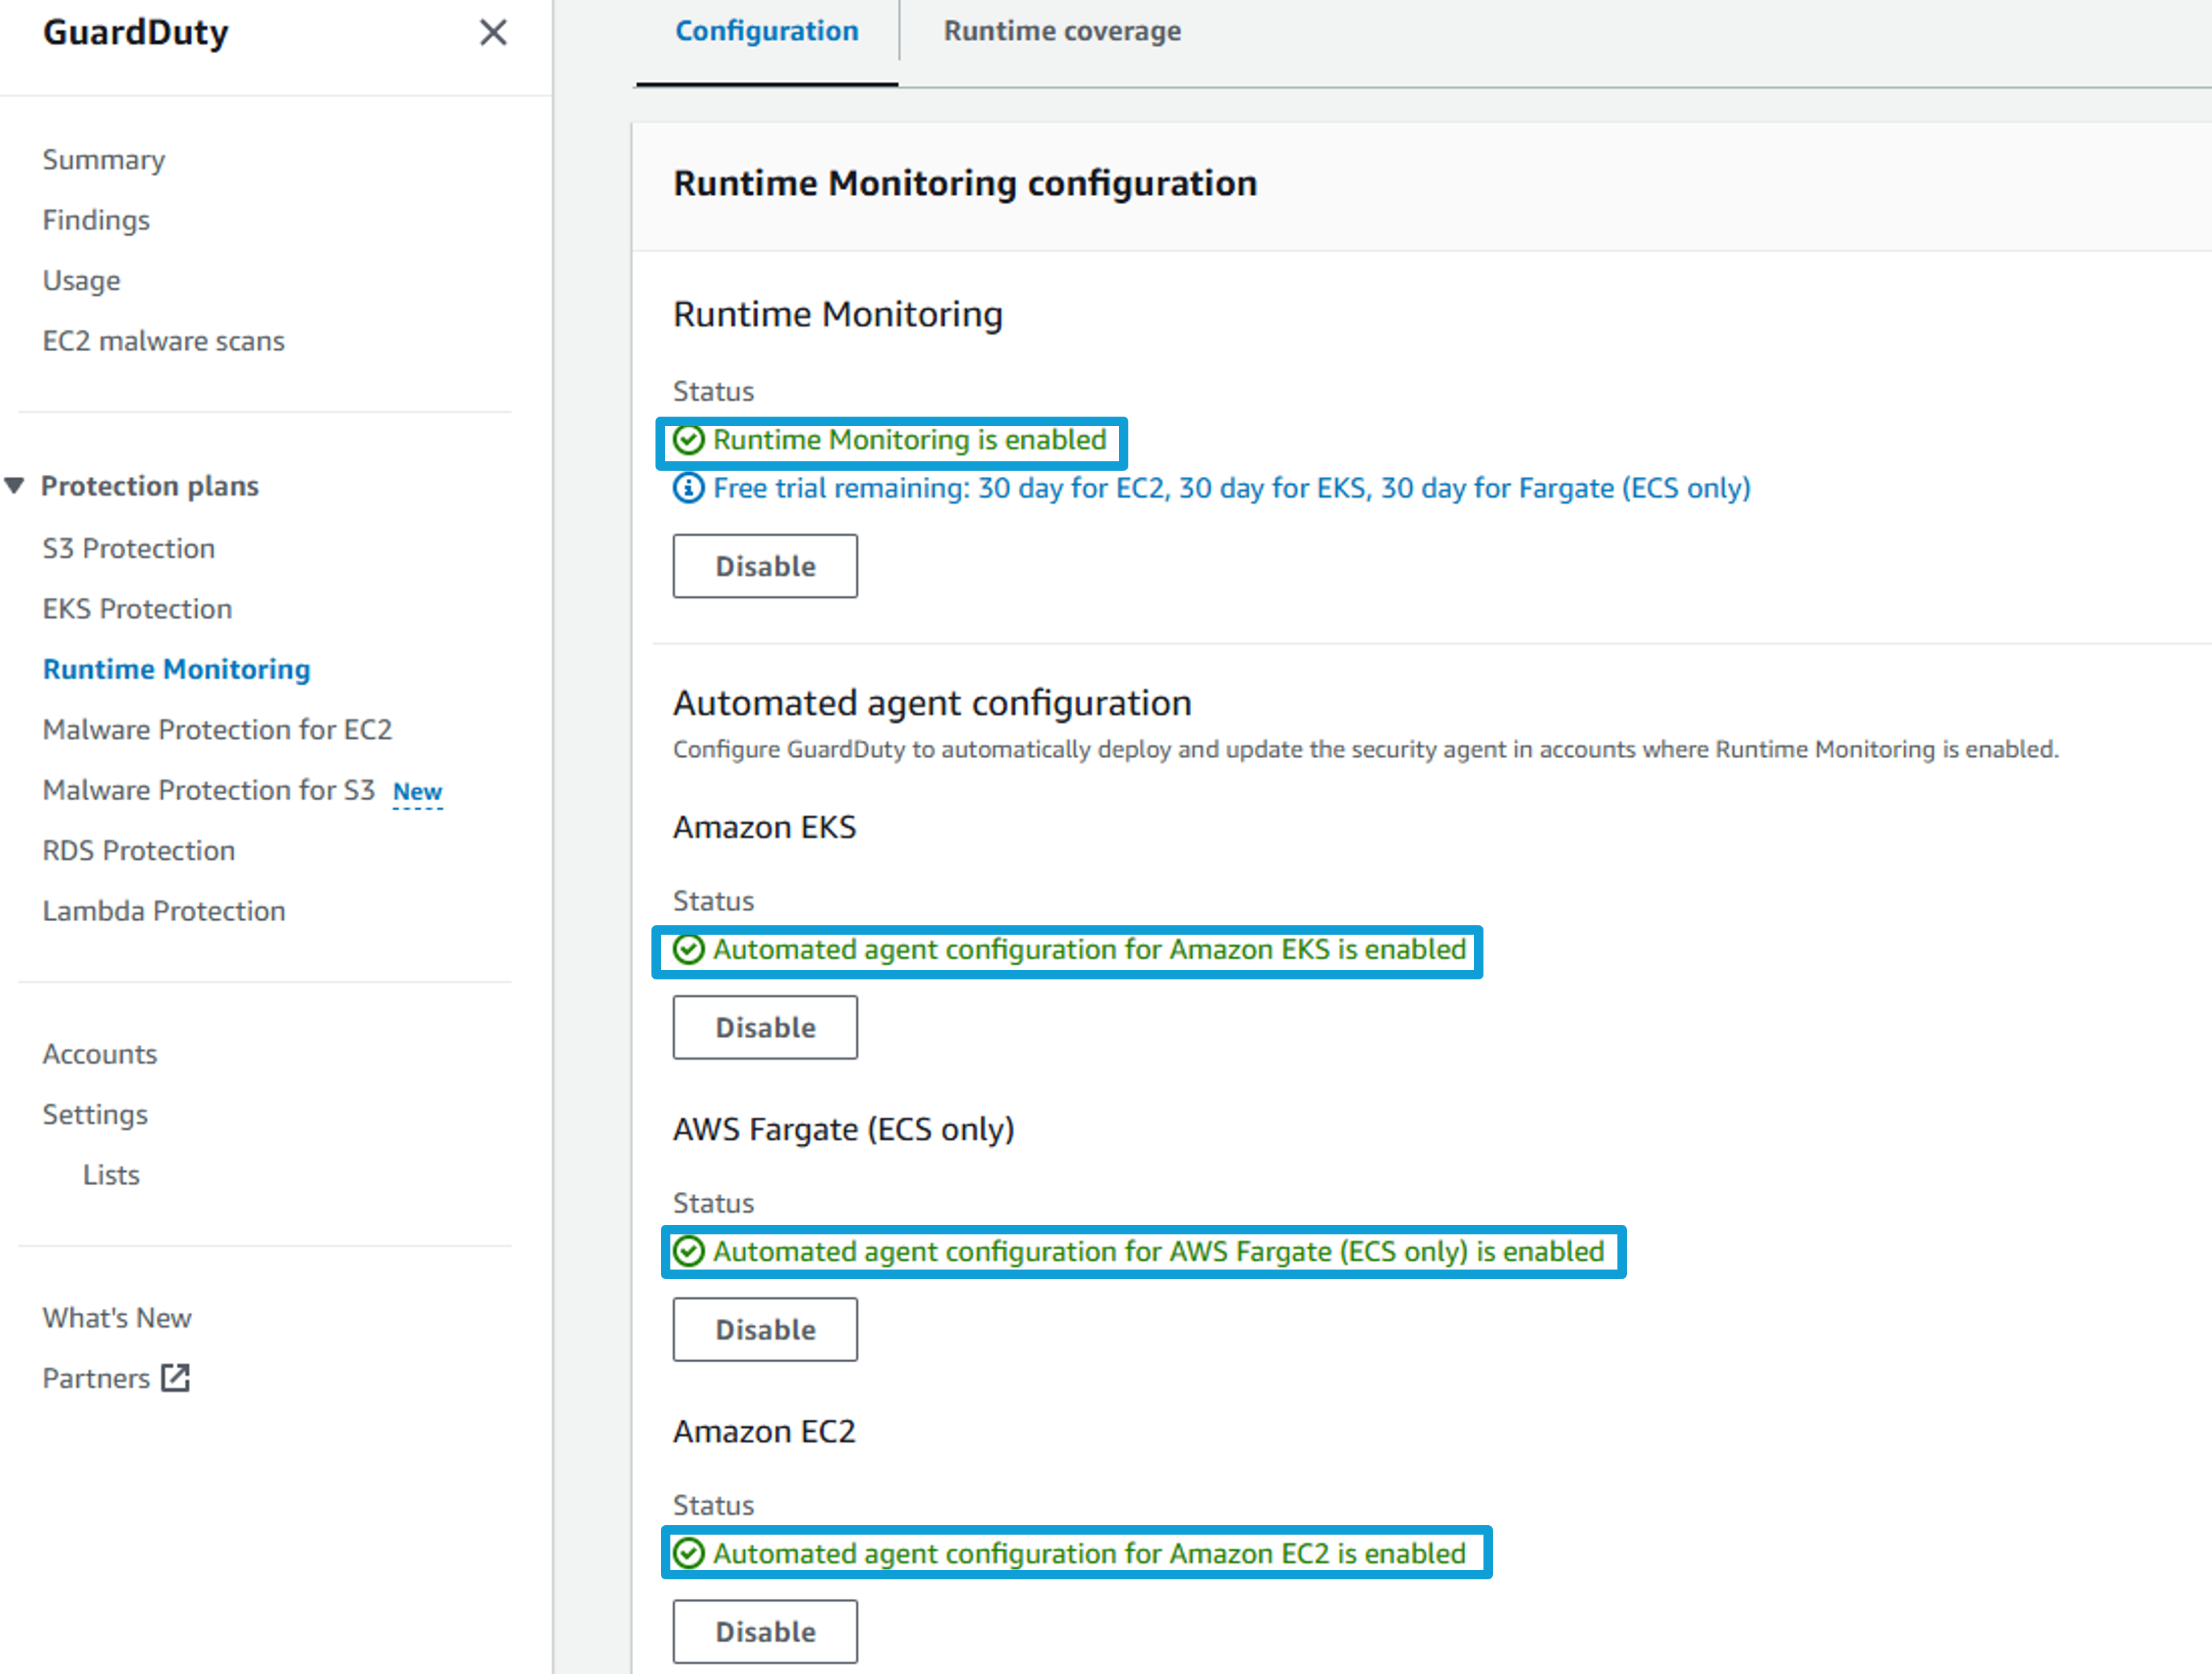
Task: Click the free trial info icon
Action: coord(688,488)
